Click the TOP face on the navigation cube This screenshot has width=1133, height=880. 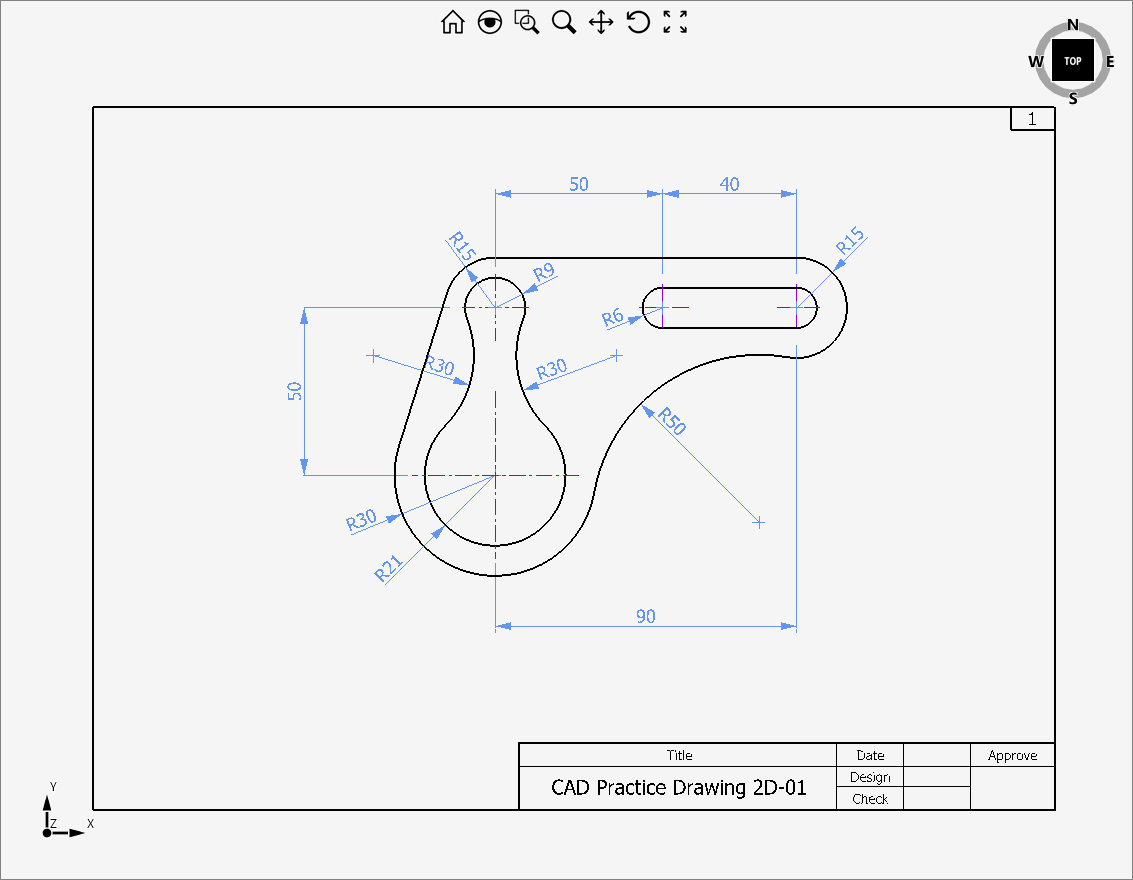[1073, 61]
